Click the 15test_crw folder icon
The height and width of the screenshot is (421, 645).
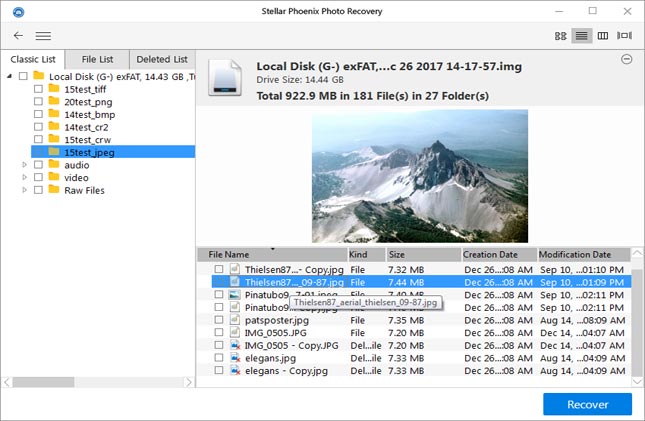click(x=54, y=139)
